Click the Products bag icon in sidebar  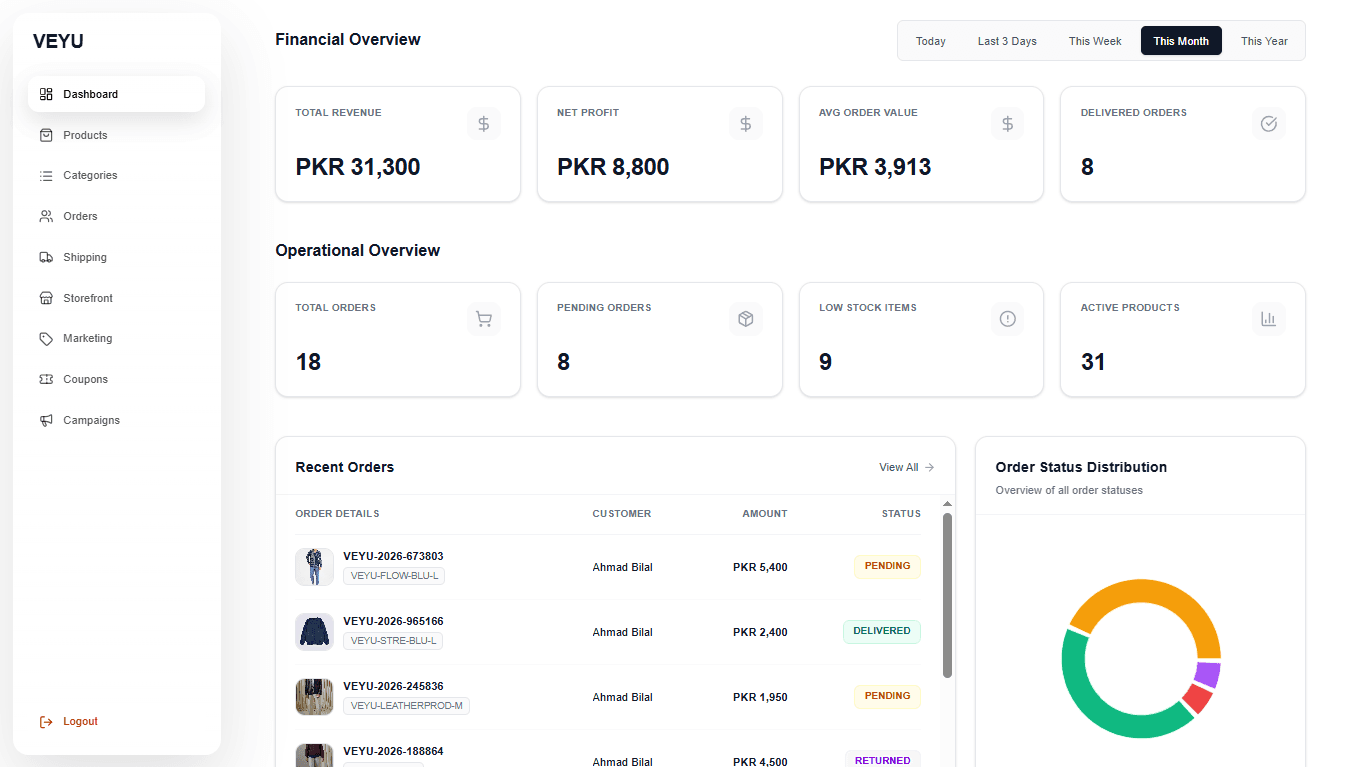46,135
